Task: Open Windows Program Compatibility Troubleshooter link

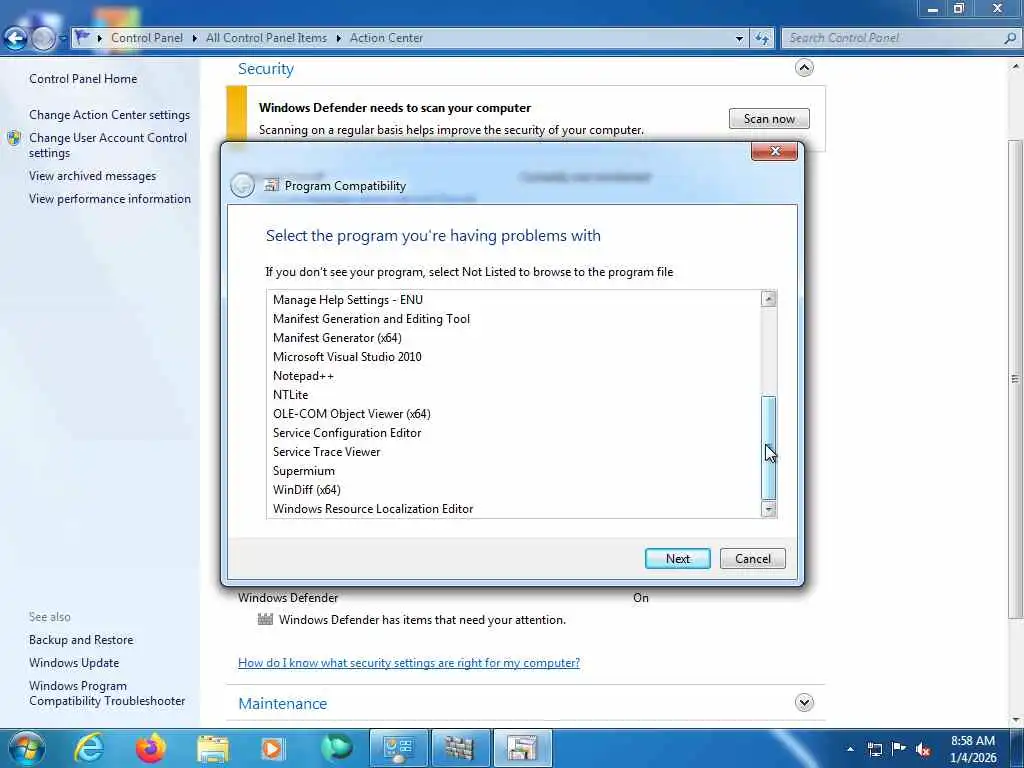Action: pos(107,693)
